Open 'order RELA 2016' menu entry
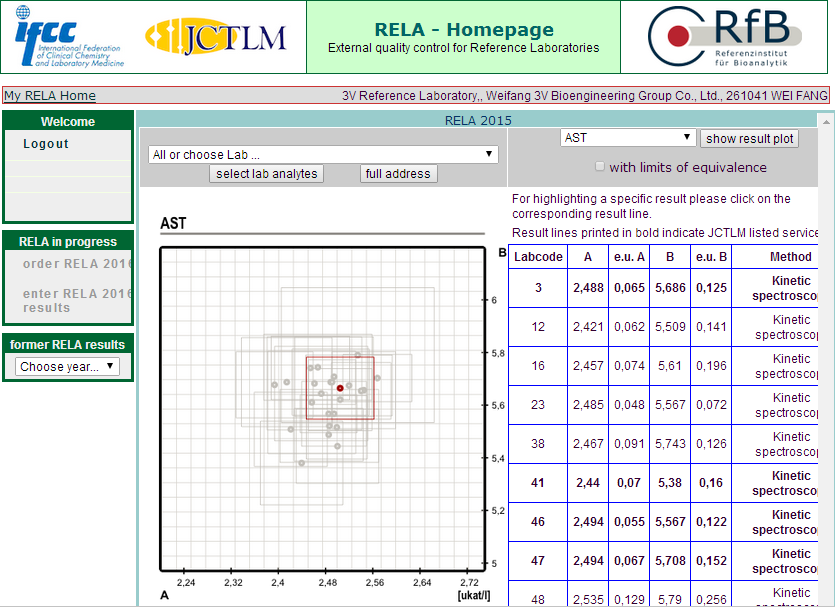The image size is (835, 607). tap(77, 264)
